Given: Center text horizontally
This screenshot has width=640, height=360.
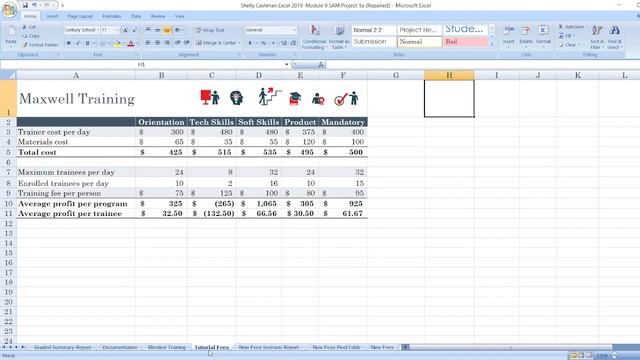Looking at the screenshot, I should (x=157, y=43).
